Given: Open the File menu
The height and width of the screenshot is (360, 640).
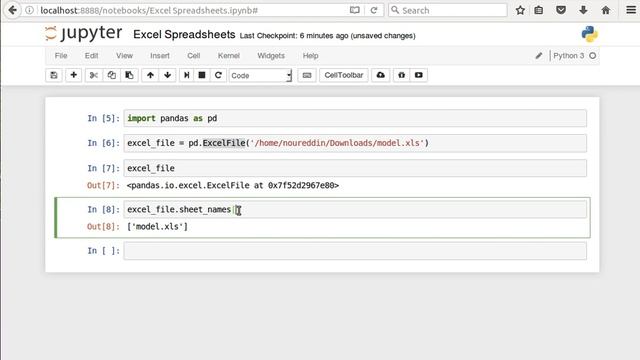Looking at the screenshot, I should pyautogui.click(x=61, y=56).
